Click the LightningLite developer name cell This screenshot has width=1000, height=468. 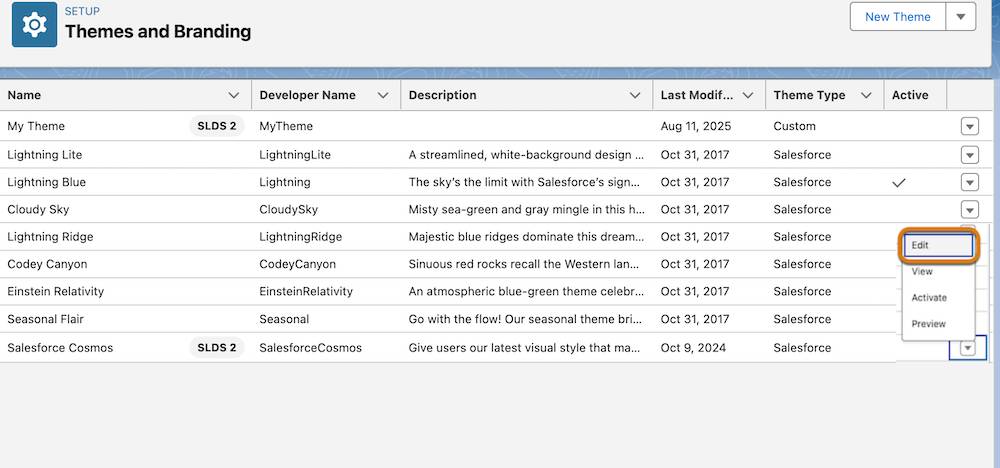pos(326,155)
